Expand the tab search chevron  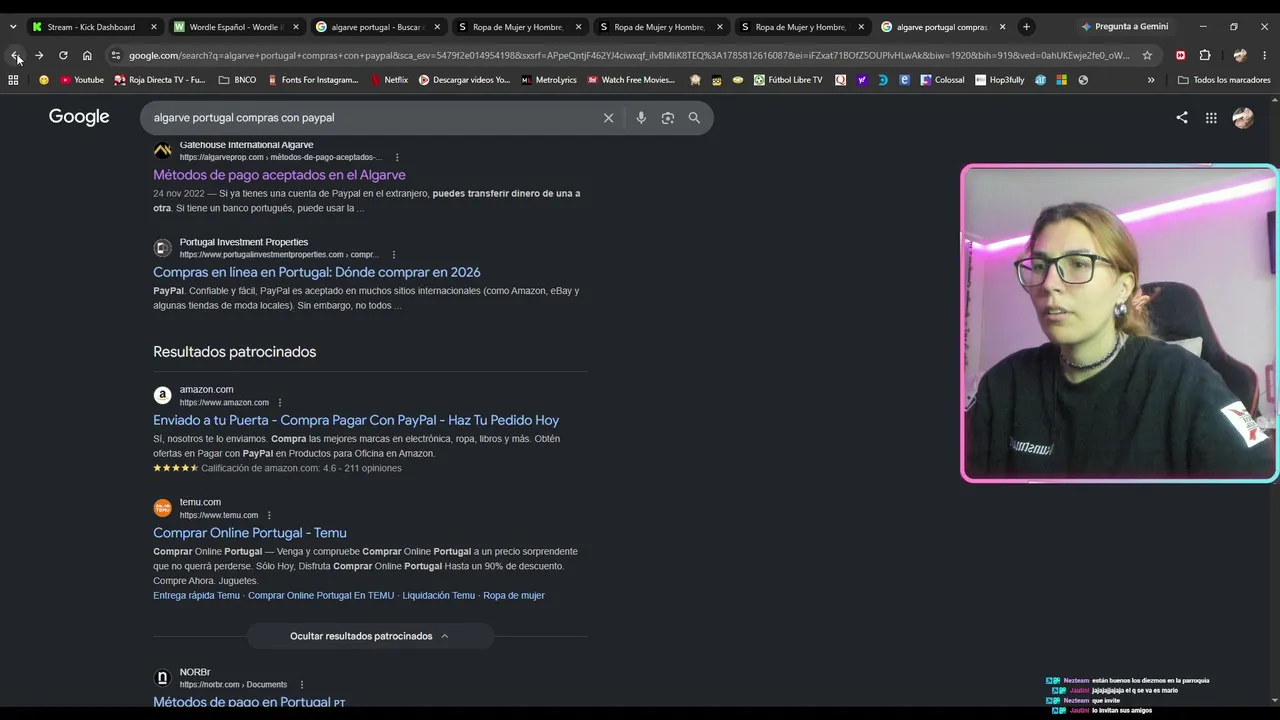pos(13,27)
